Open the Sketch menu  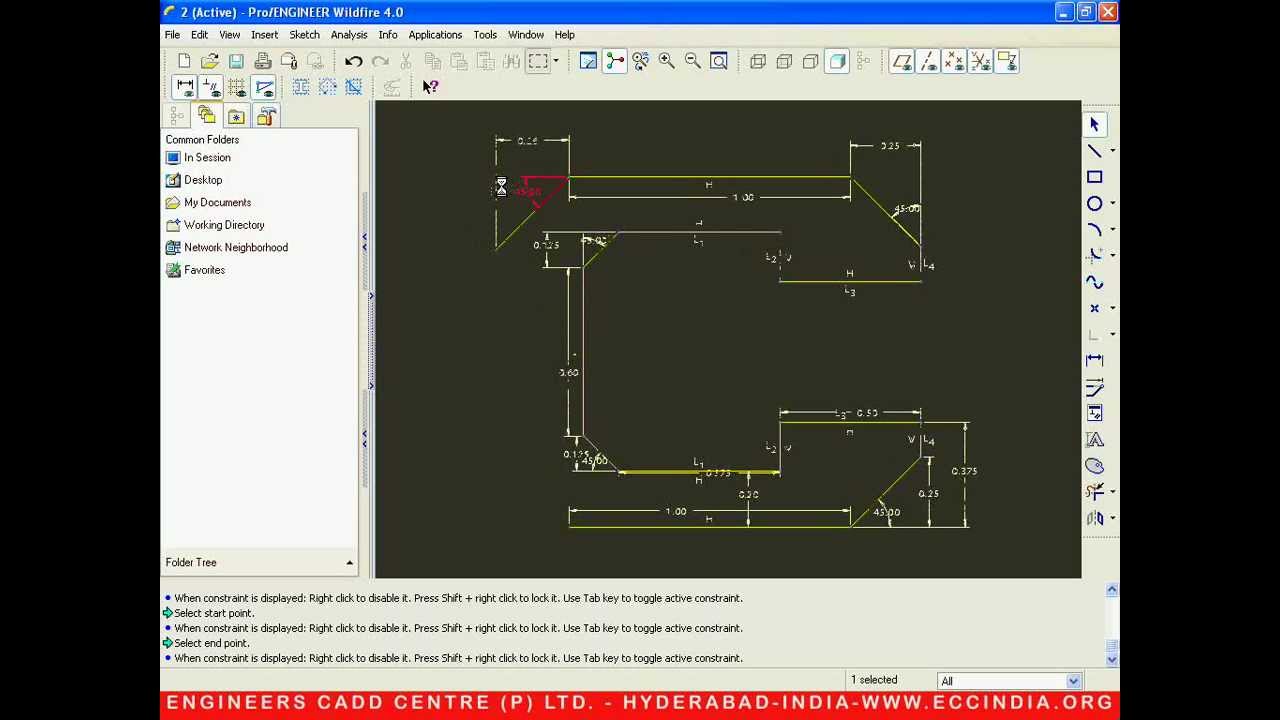tap(304, 35)
